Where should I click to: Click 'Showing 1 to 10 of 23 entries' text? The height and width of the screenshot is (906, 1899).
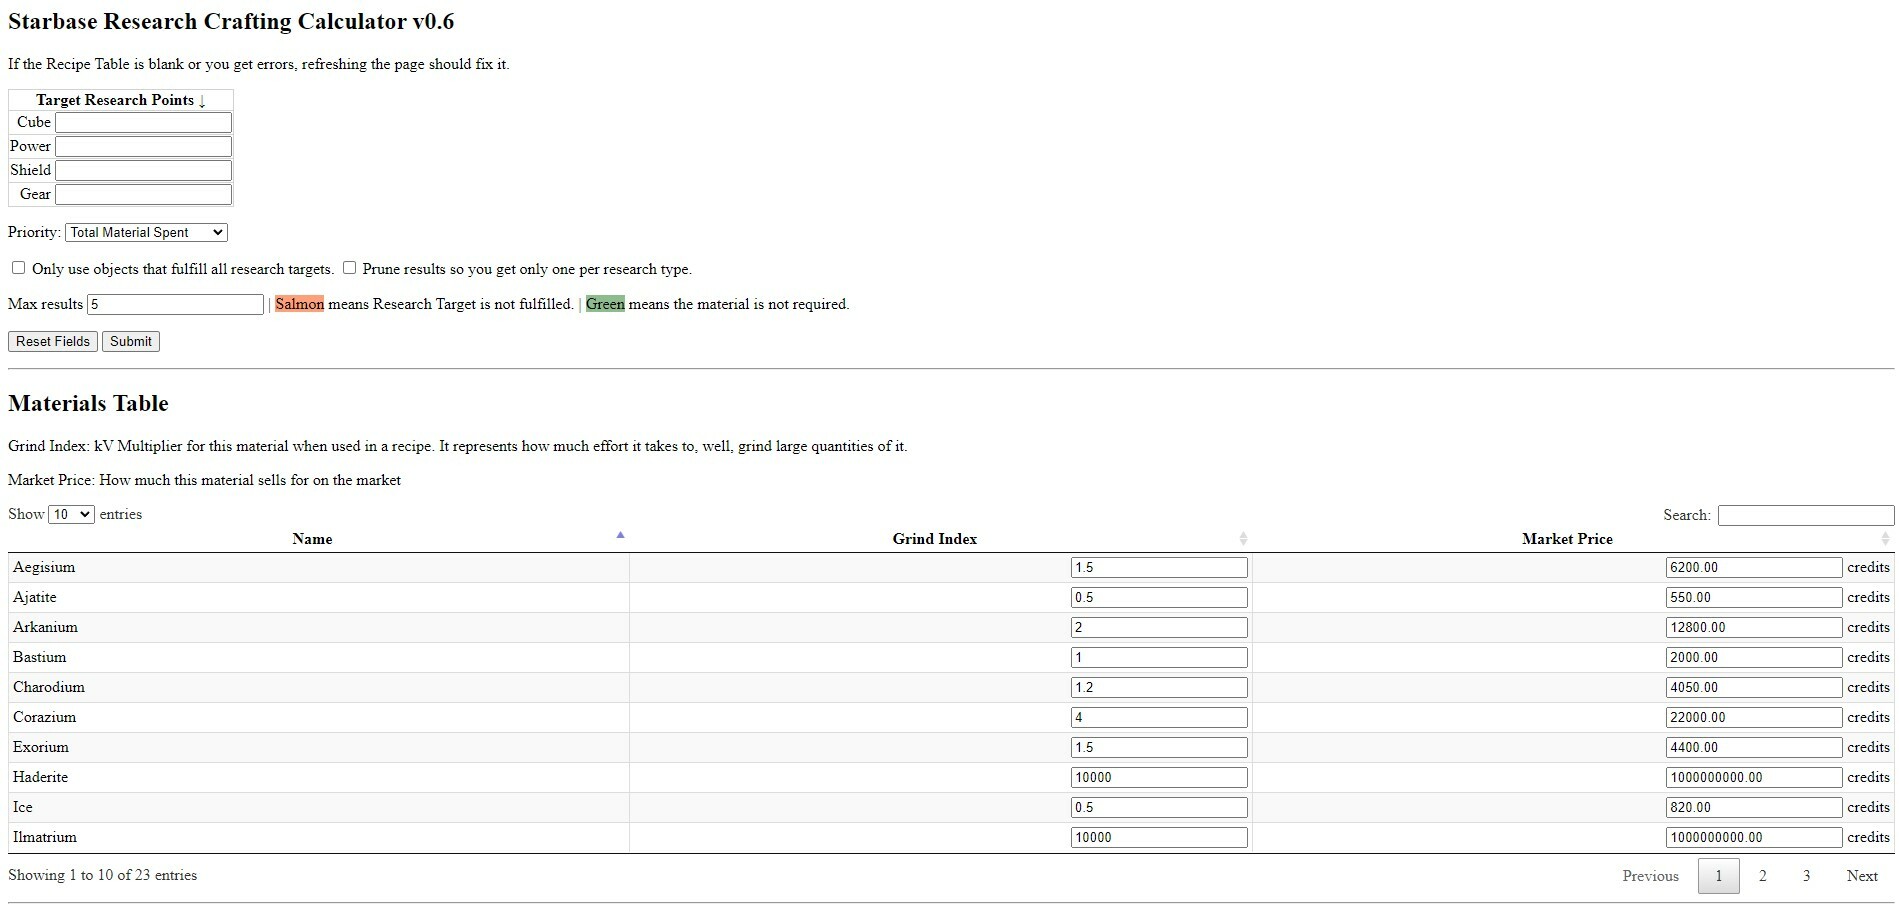(x=103, y=875)
